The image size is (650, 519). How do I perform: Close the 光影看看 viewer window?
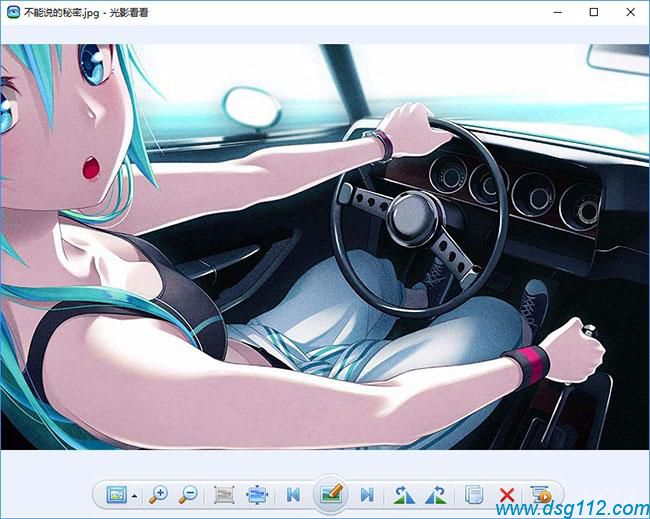point(630,12)
